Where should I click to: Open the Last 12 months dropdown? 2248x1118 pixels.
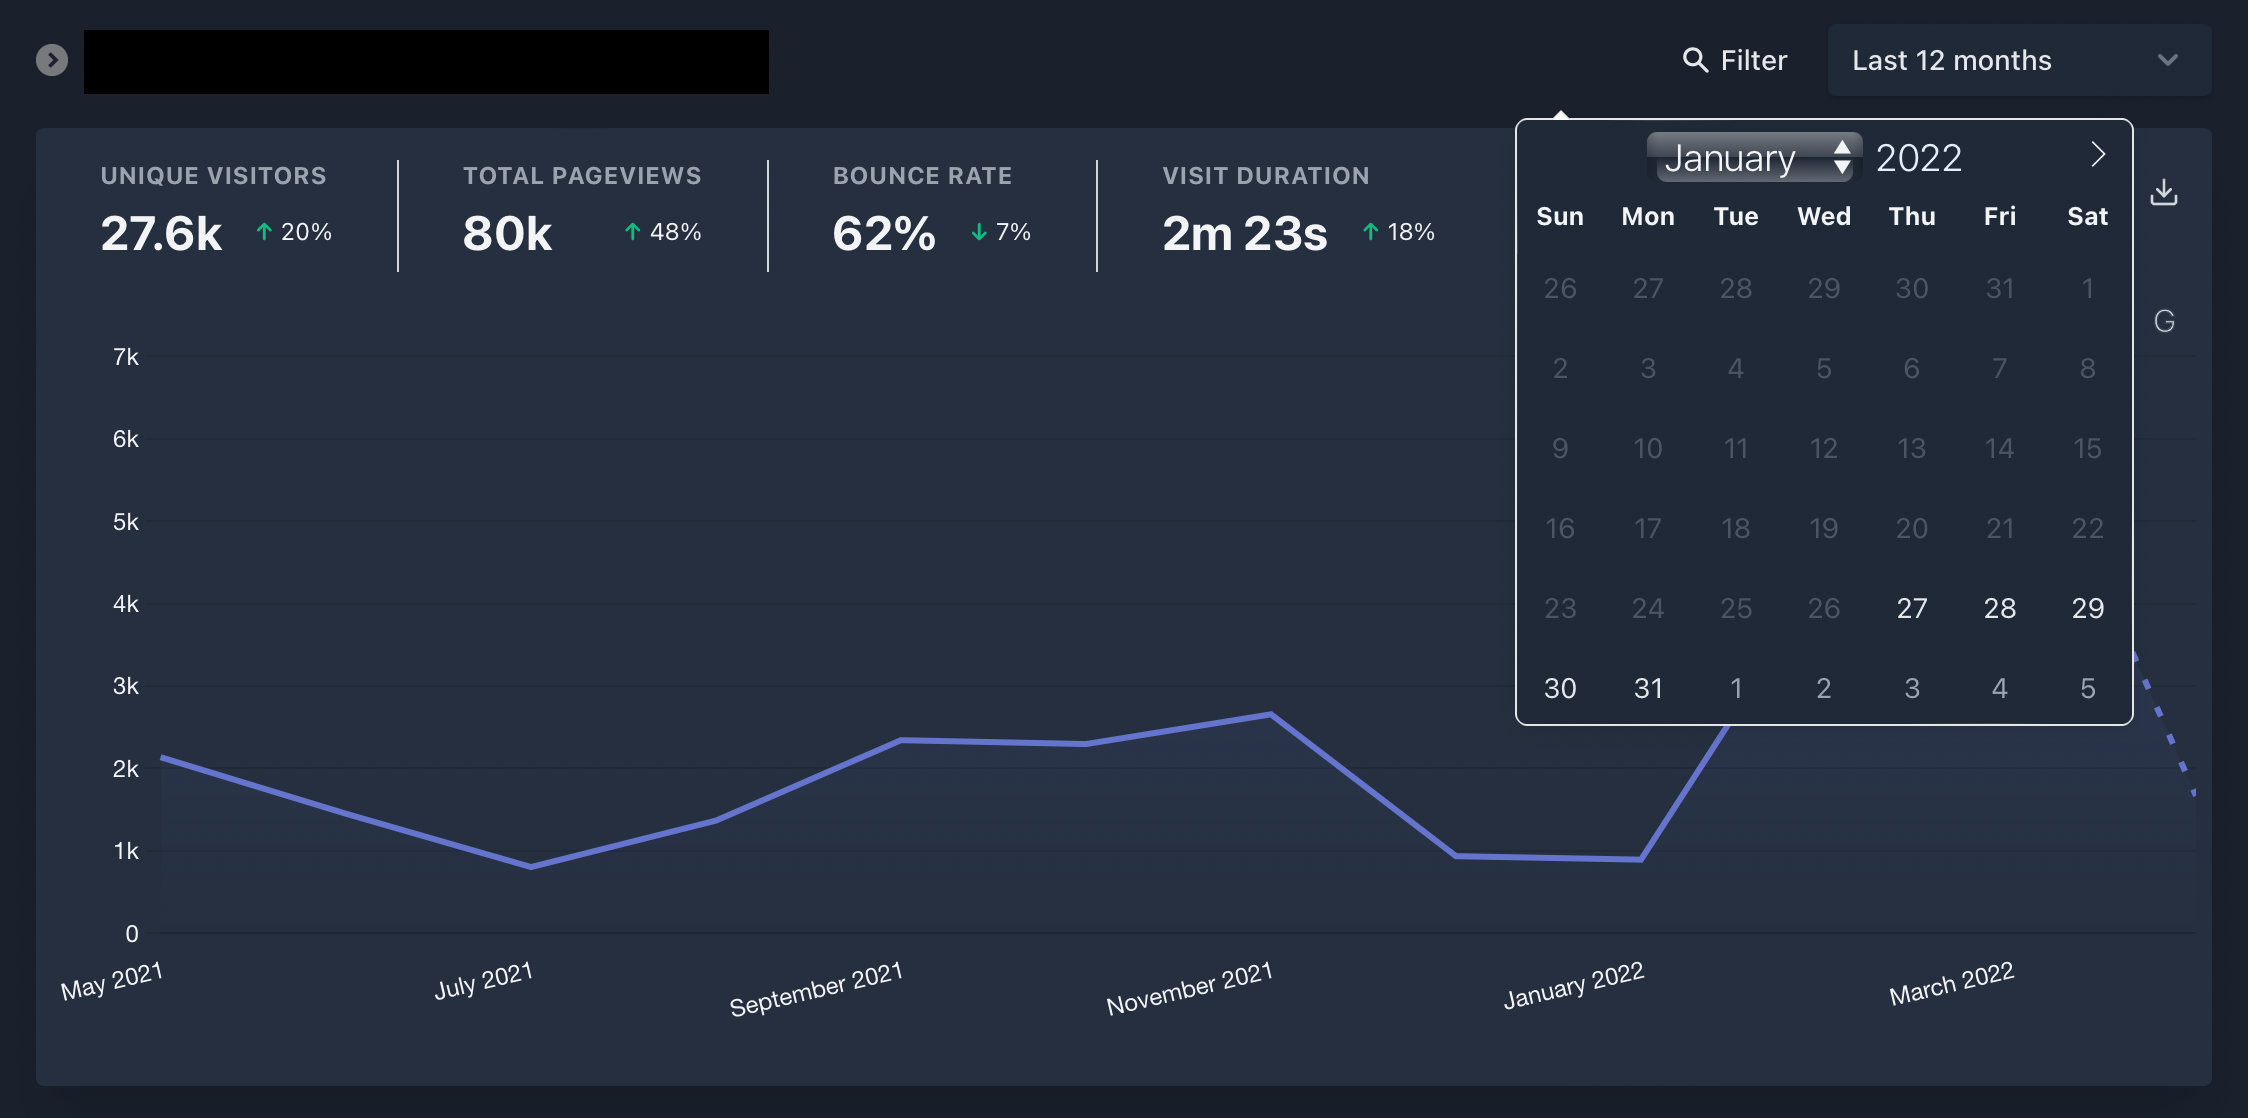tap(2019, 60)
